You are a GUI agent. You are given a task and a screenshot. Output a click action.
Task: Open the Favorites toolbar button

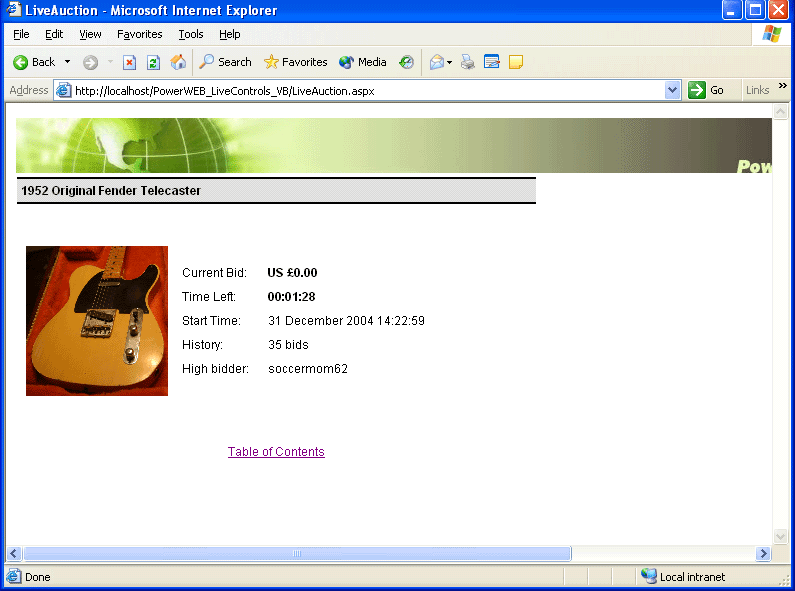pyautogui.click(x=296, y=62)
